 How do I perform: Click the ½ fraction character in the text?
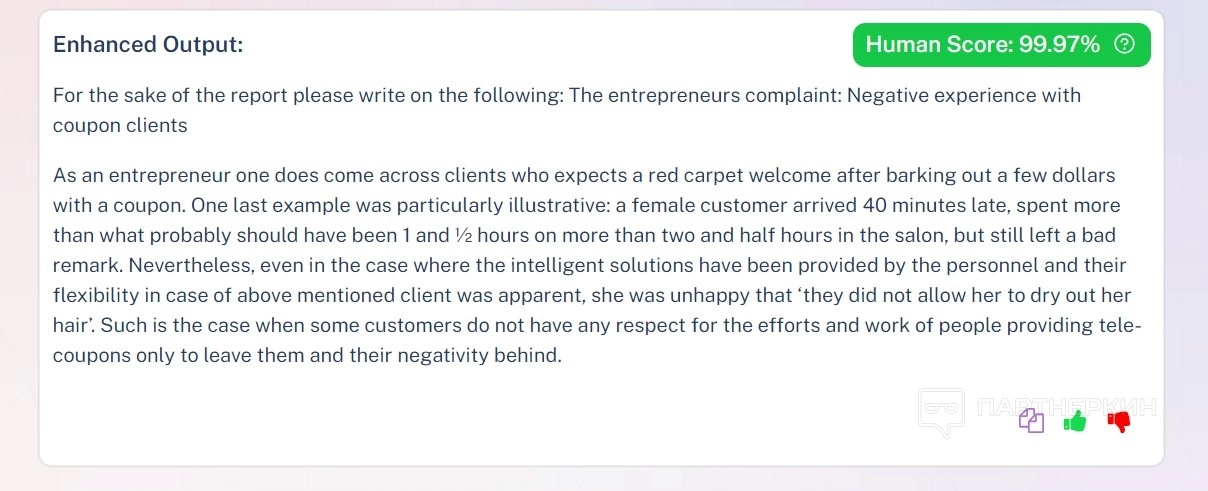(x=463, y=236)
